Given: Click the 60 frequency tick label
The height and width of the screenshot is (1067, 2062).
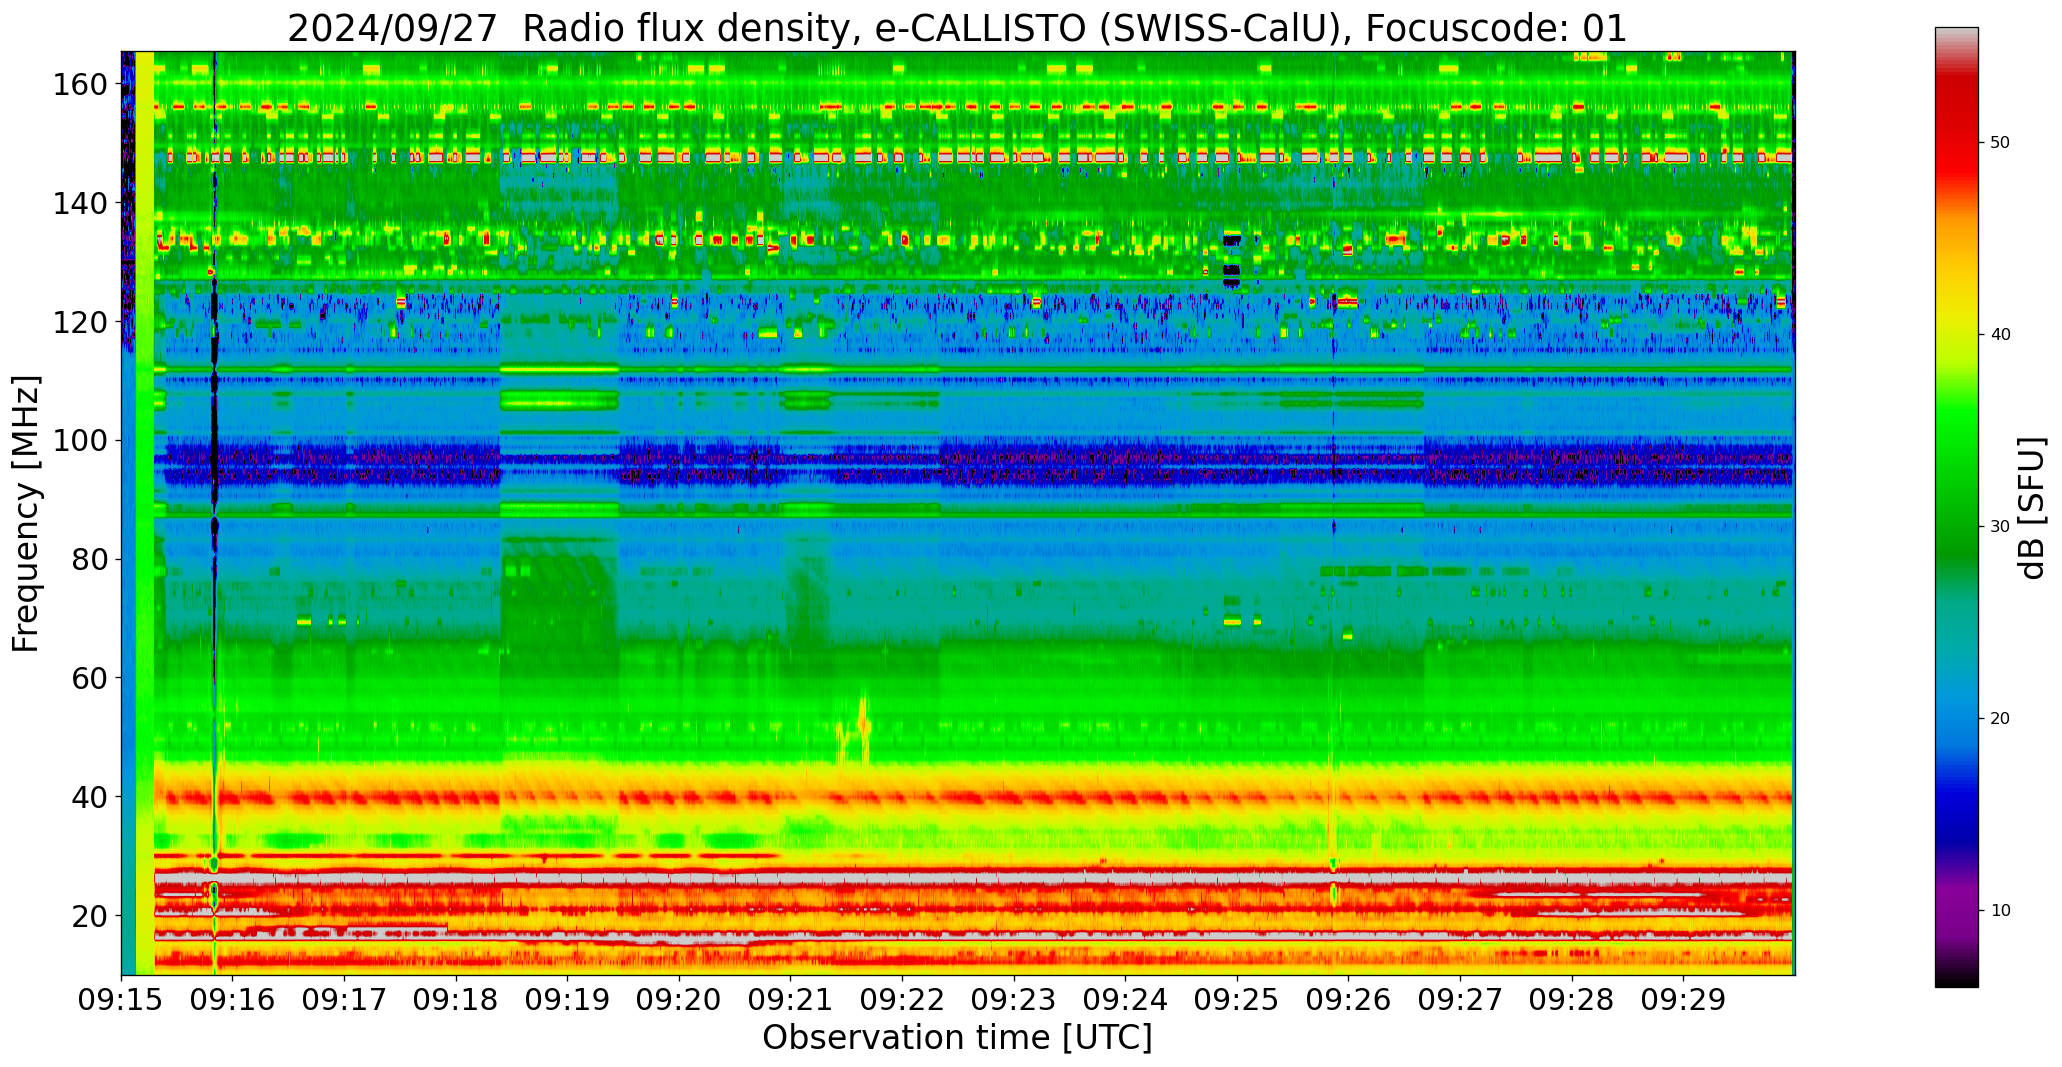Looking at the screenshot, I should click(89, 678).
